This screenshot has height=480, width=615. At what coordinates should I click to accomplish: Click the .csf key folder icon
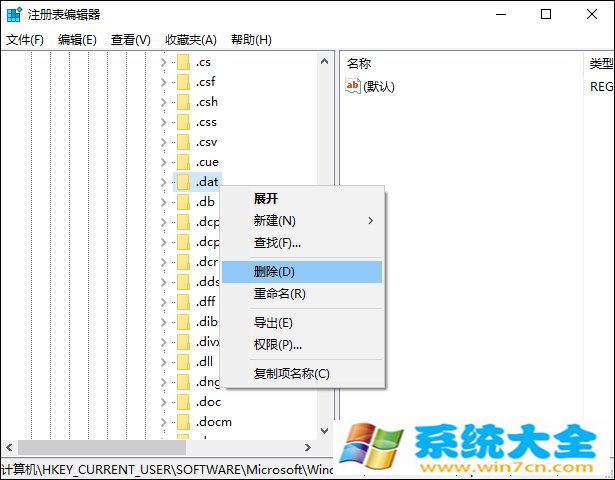coord(183,82)
